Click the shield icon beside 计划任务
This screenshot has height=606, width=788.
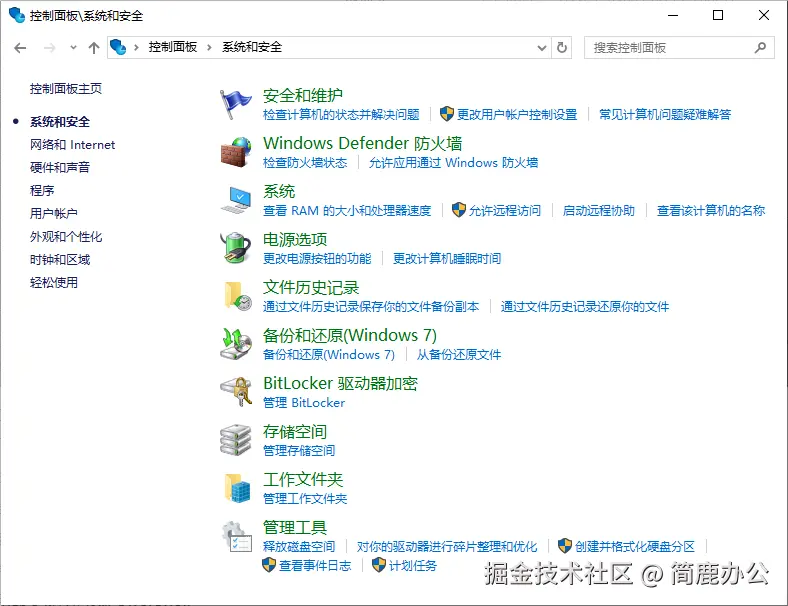(378, 565)
